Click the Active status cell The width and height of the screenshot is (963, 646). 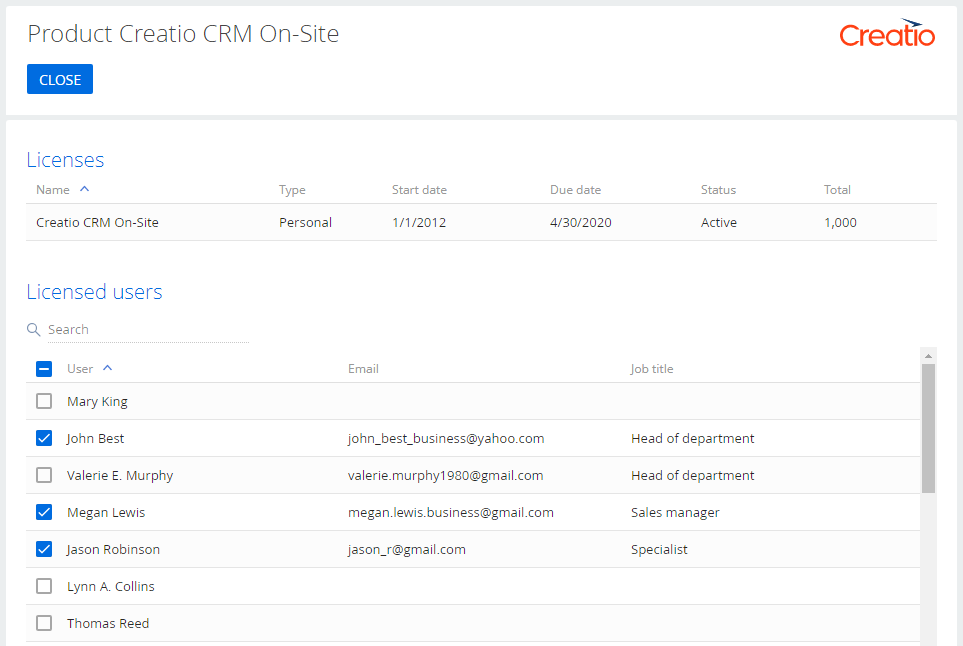(x=719, y=222)
